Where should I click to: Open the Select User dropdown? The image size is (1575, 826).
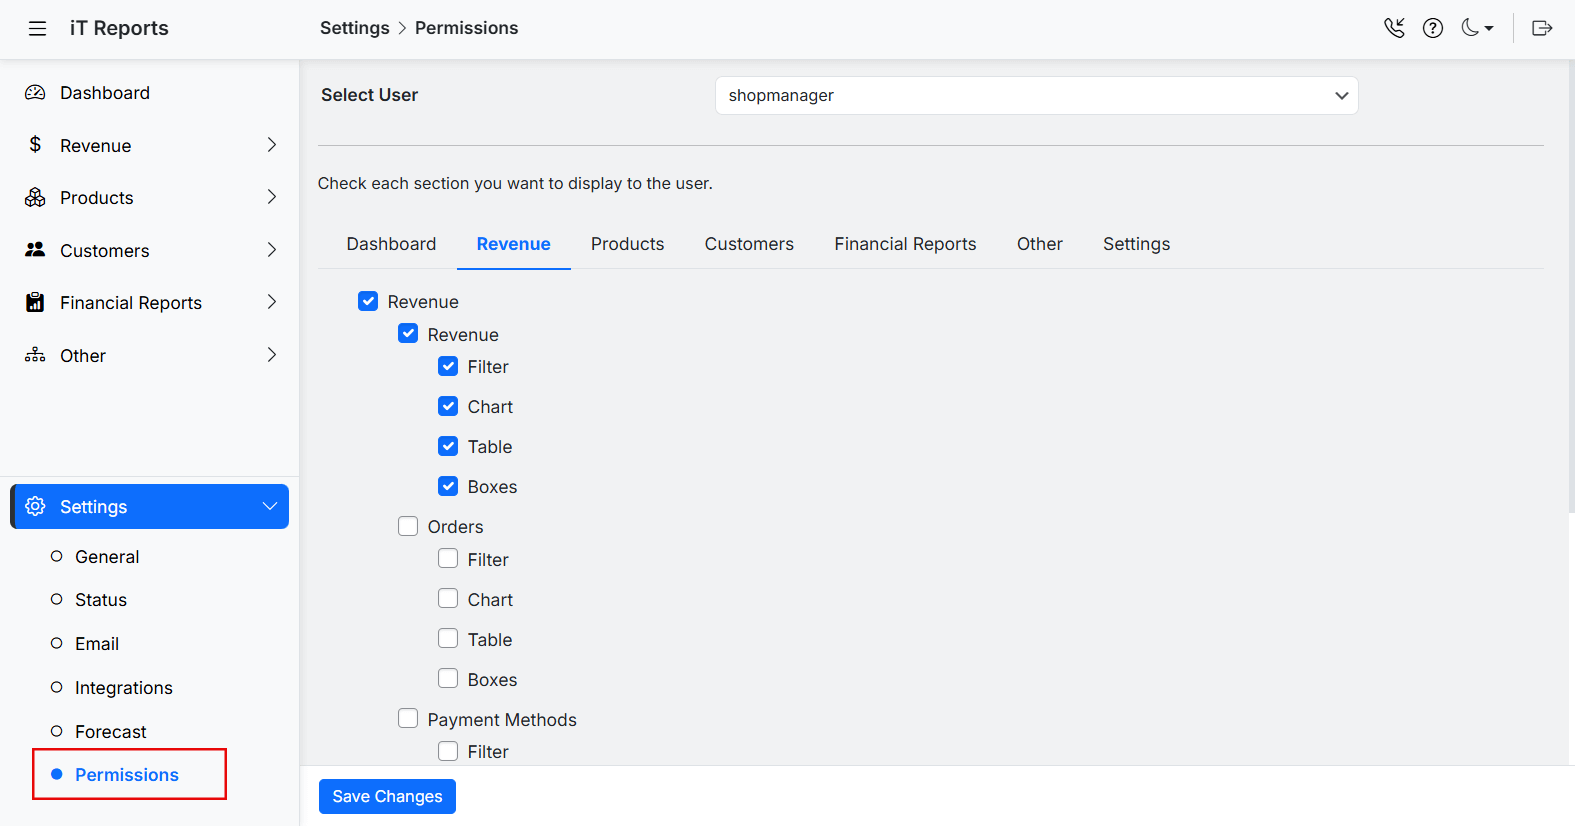pyautogui.click(x=1036, y=96)
